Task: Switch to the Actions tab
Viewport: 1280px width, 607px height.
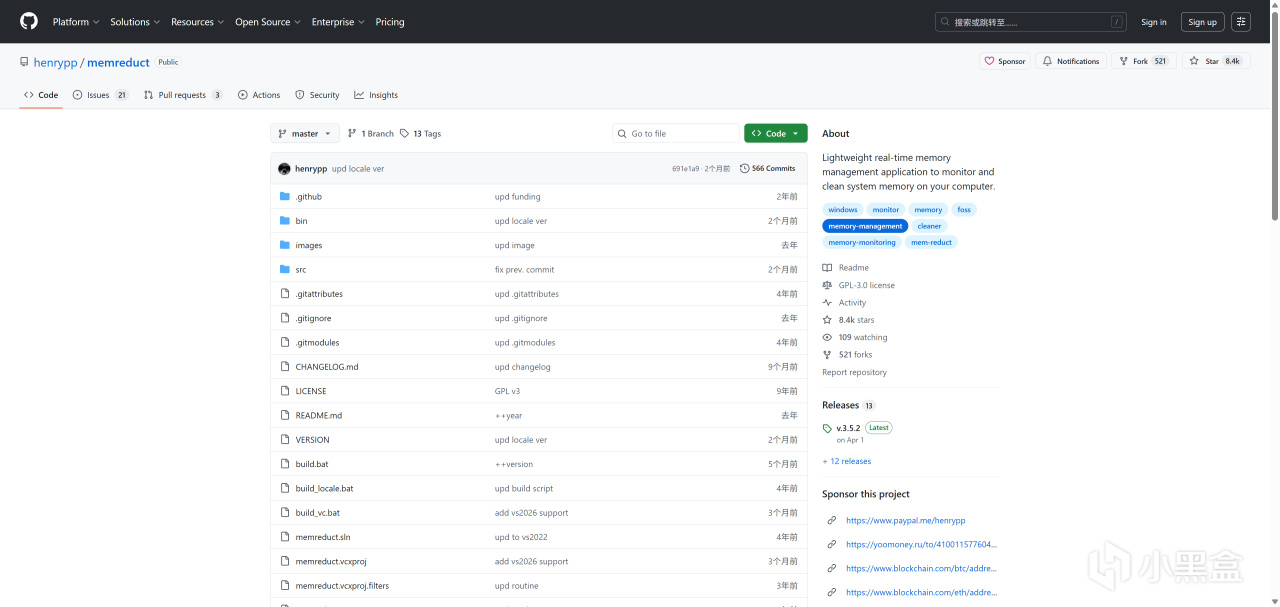Action: pos(259,95)
